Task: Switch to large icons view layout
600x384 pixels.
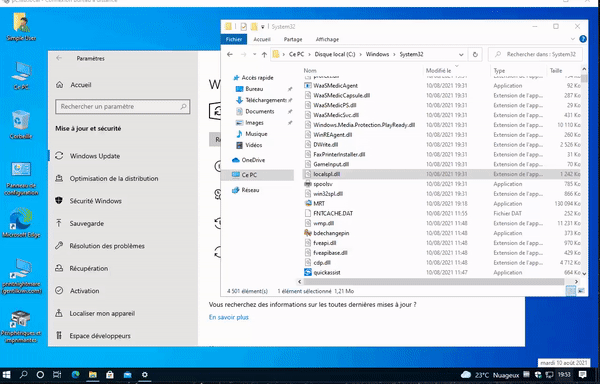Action: point(581,291)
